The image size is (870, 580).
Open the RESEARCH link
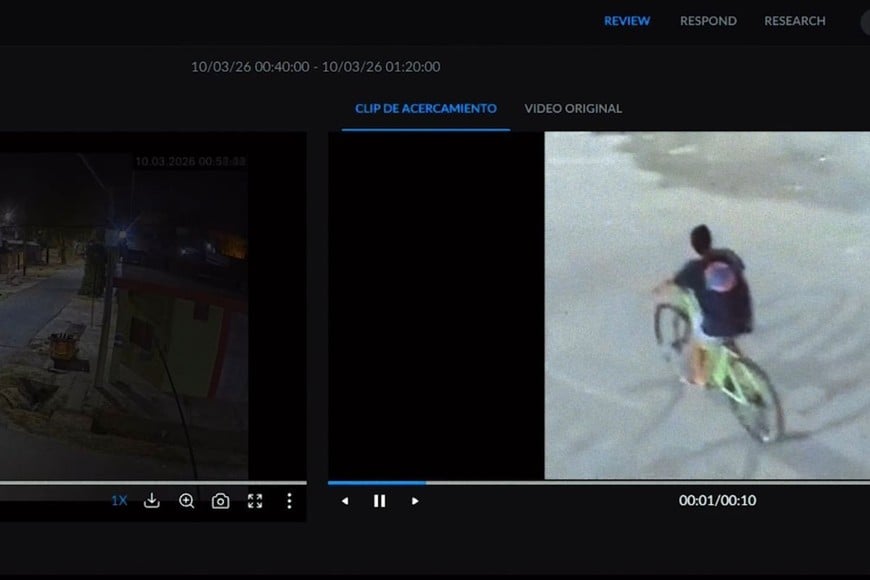click(793, 21)
